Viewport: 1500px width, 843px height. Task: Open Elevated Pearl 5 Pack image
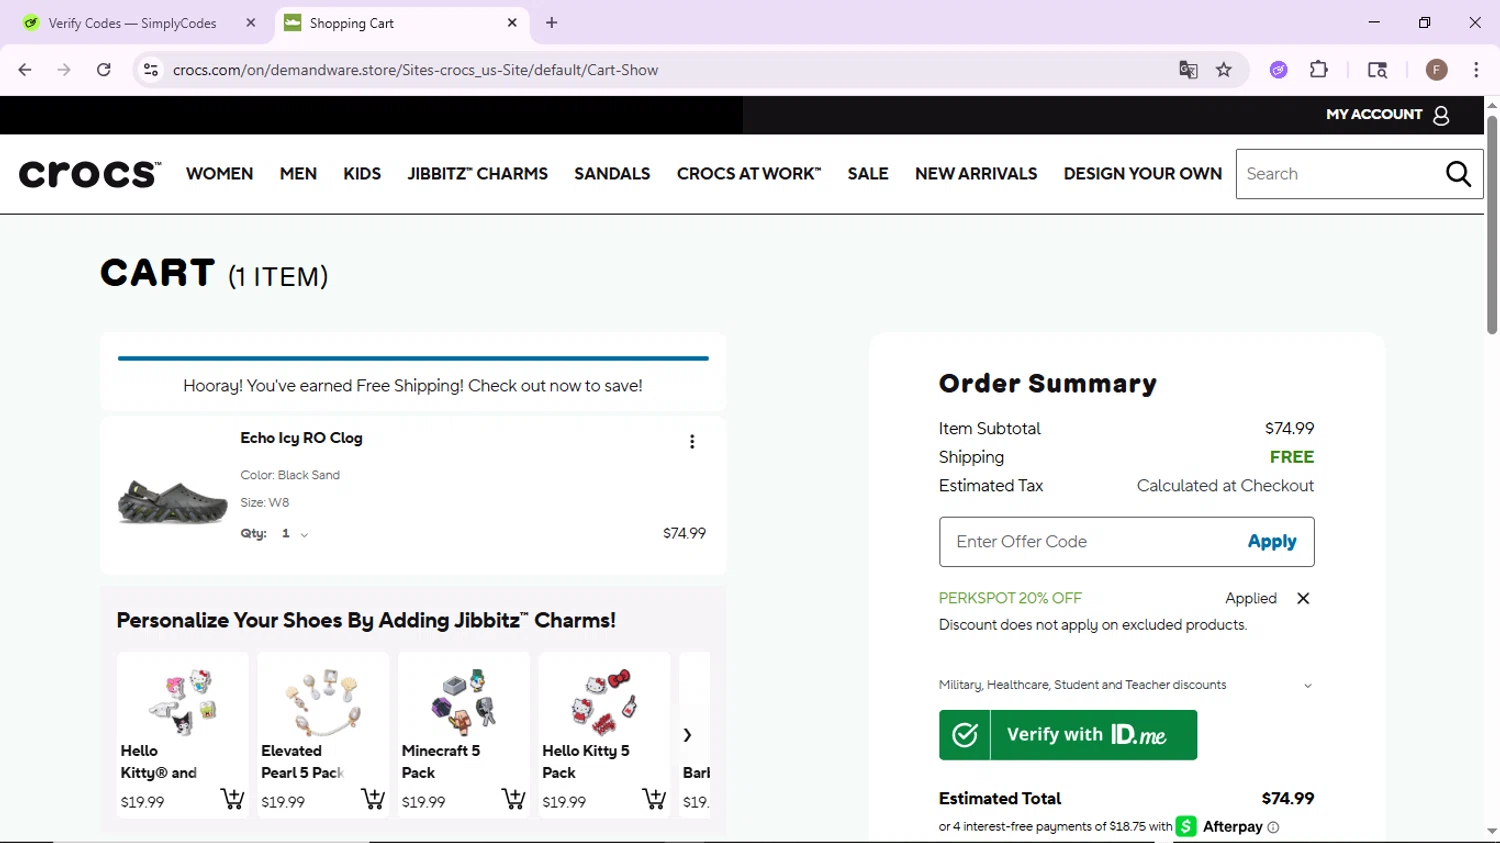(x=322, y=700)
